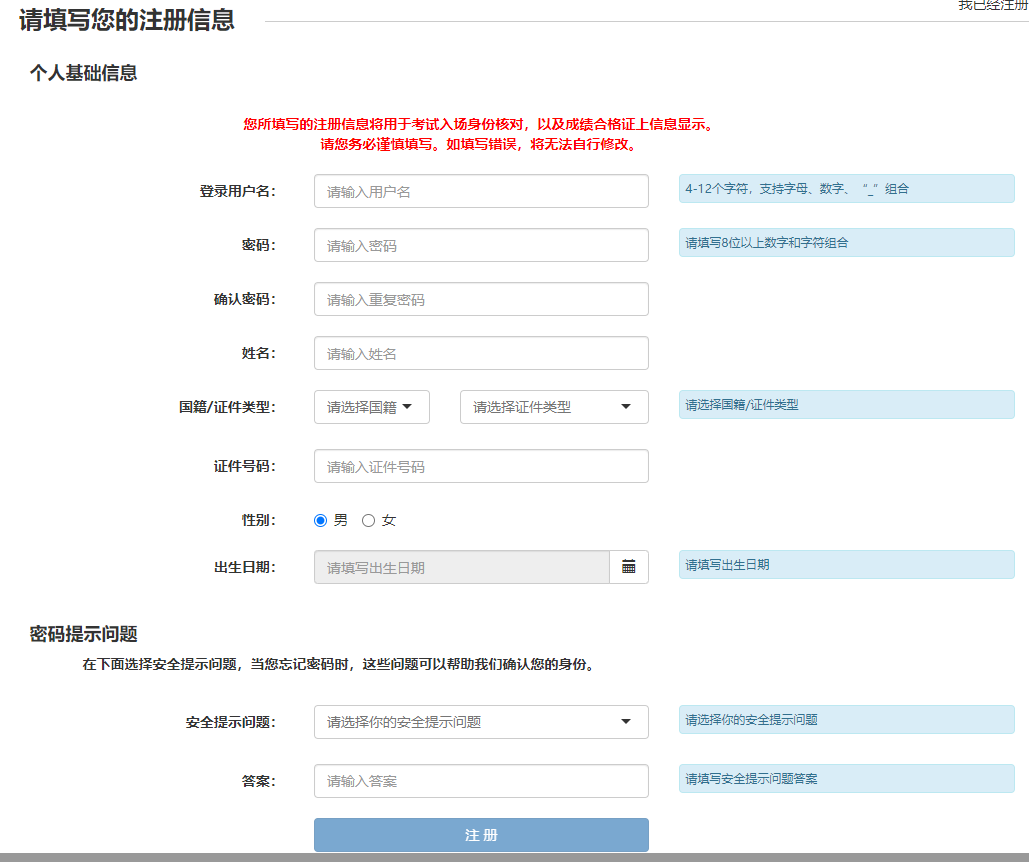Image resolution: width=1029 pixels, height=862 pixels.
Task: Click the password input field
Action: point(481,245)
